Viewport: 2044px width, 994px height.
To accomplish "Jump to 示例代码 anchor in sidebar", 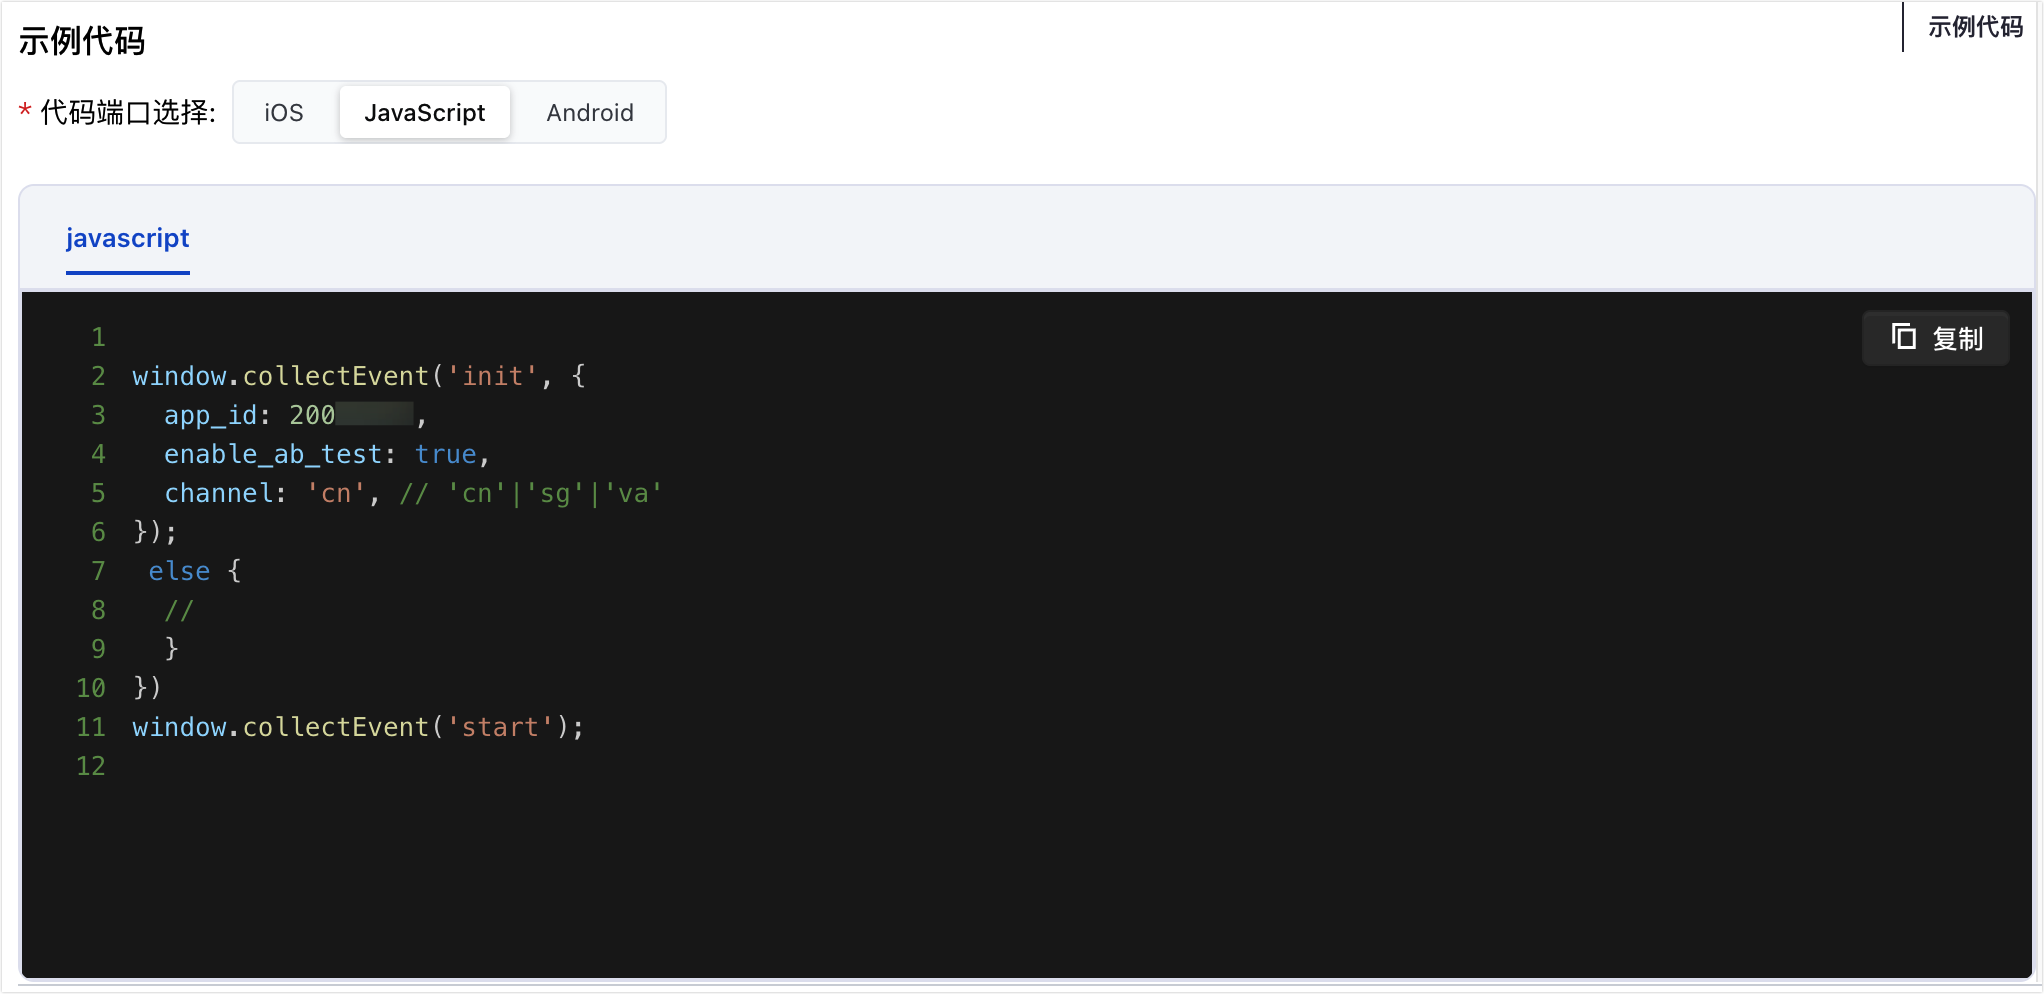I will [x=1975, y=27].
